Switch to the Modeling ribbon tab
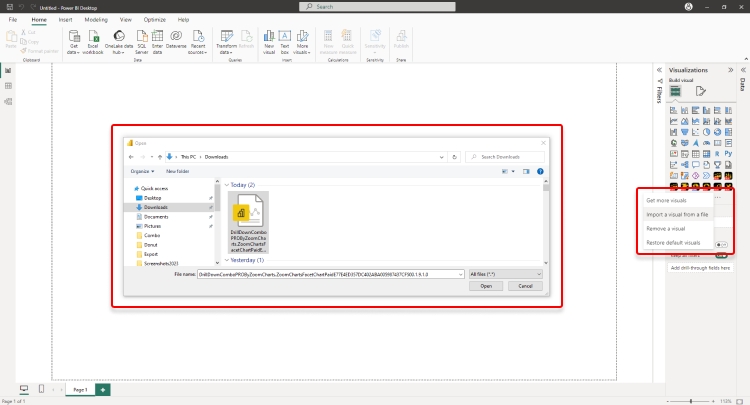This screenshot has width=750, height=405. tap(96, 20)
